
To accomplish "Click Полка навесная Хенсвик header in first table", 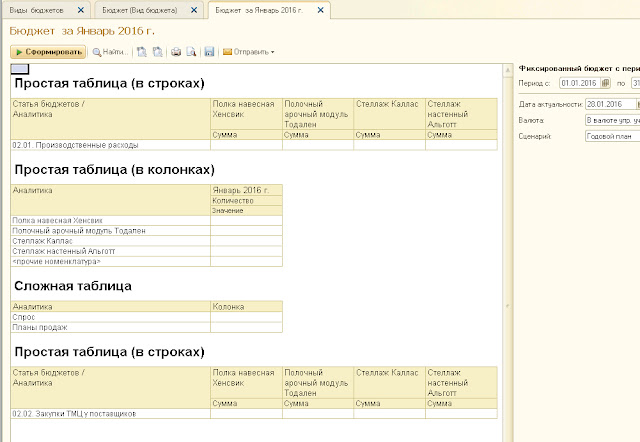I will click(247, 114).
